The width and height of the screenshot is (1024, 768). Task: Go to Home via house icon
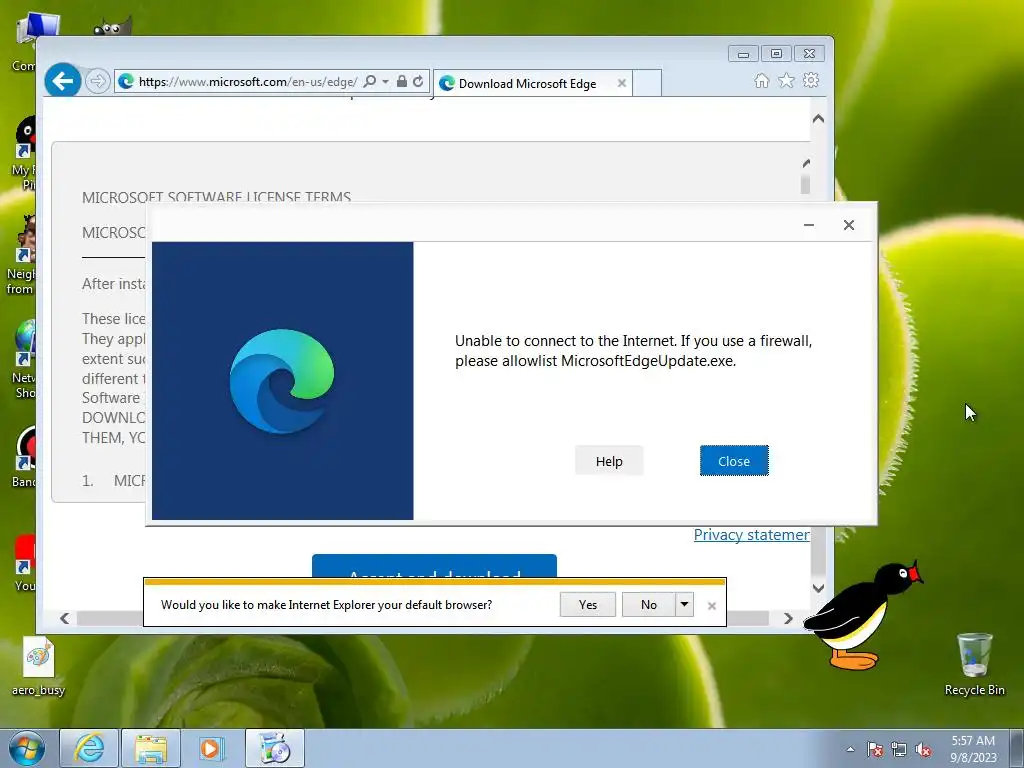761,80
